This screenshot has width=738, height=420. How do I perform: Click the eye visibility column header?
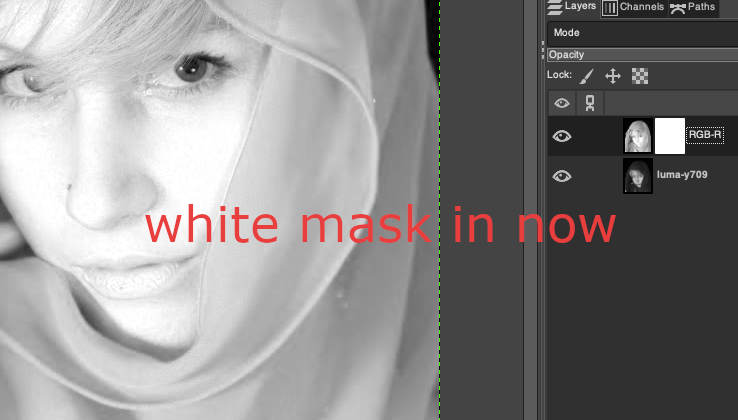point(562,103)
